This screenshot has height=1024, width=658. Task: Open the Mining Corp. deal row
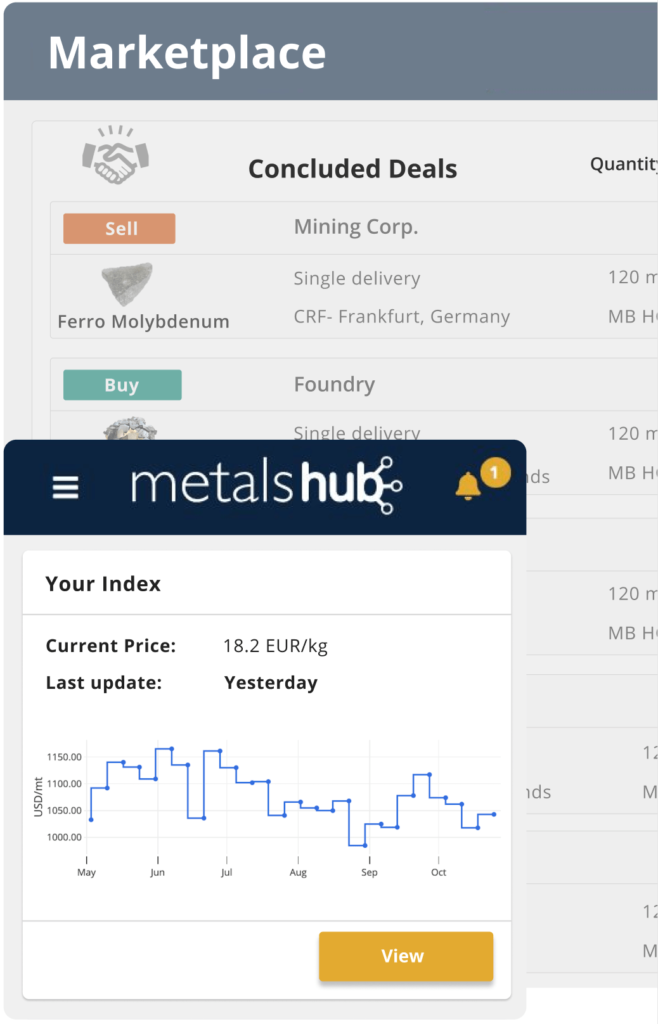point(354,228)
